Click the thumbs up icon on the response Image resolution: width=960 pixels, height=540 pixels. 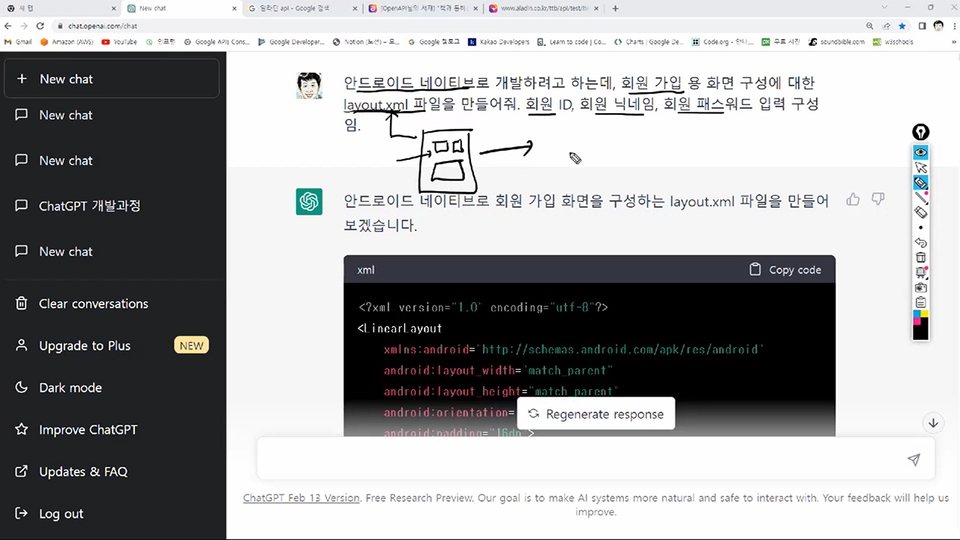click(x=853, y=200)
